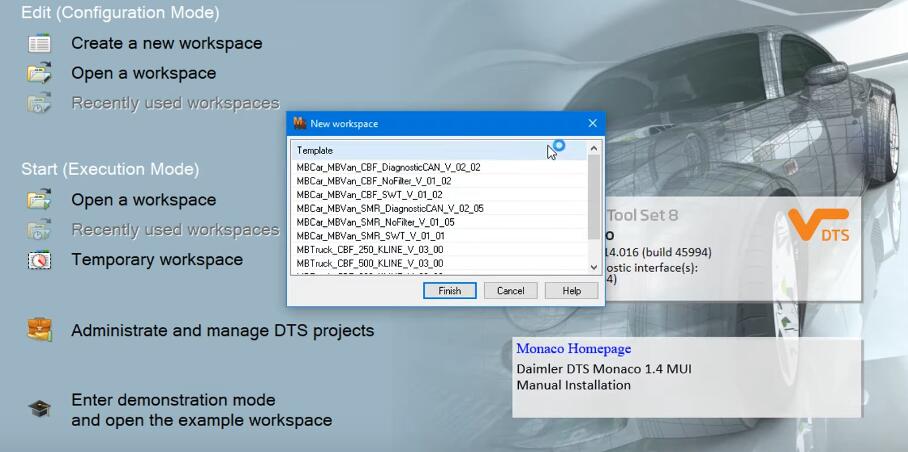This screenshot has height=452, width=908.
Task: Click the Finish button
Action: pos(449,291)
